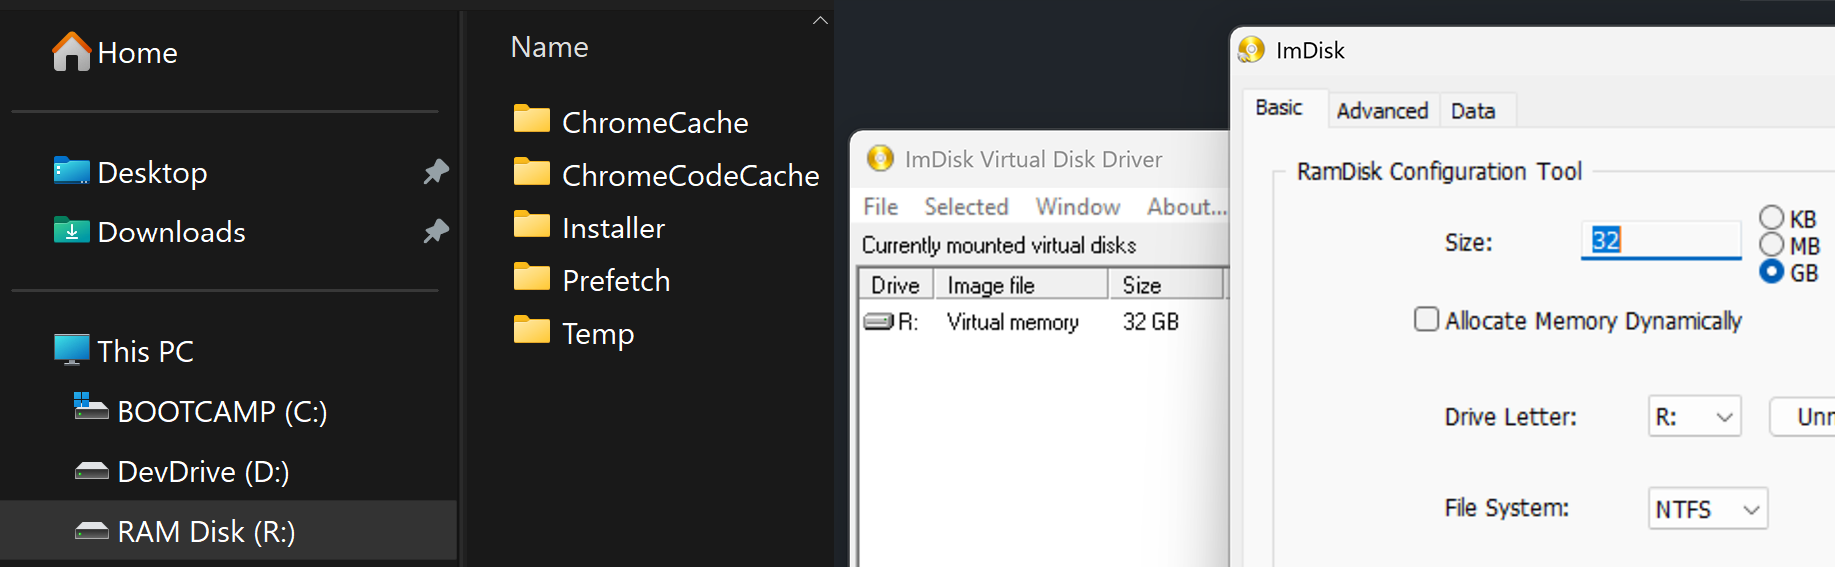Open the Selected menu in ImDisk Virtual Disk Driver
Viewport: 1835px width, 567px height.
[966, 206]
